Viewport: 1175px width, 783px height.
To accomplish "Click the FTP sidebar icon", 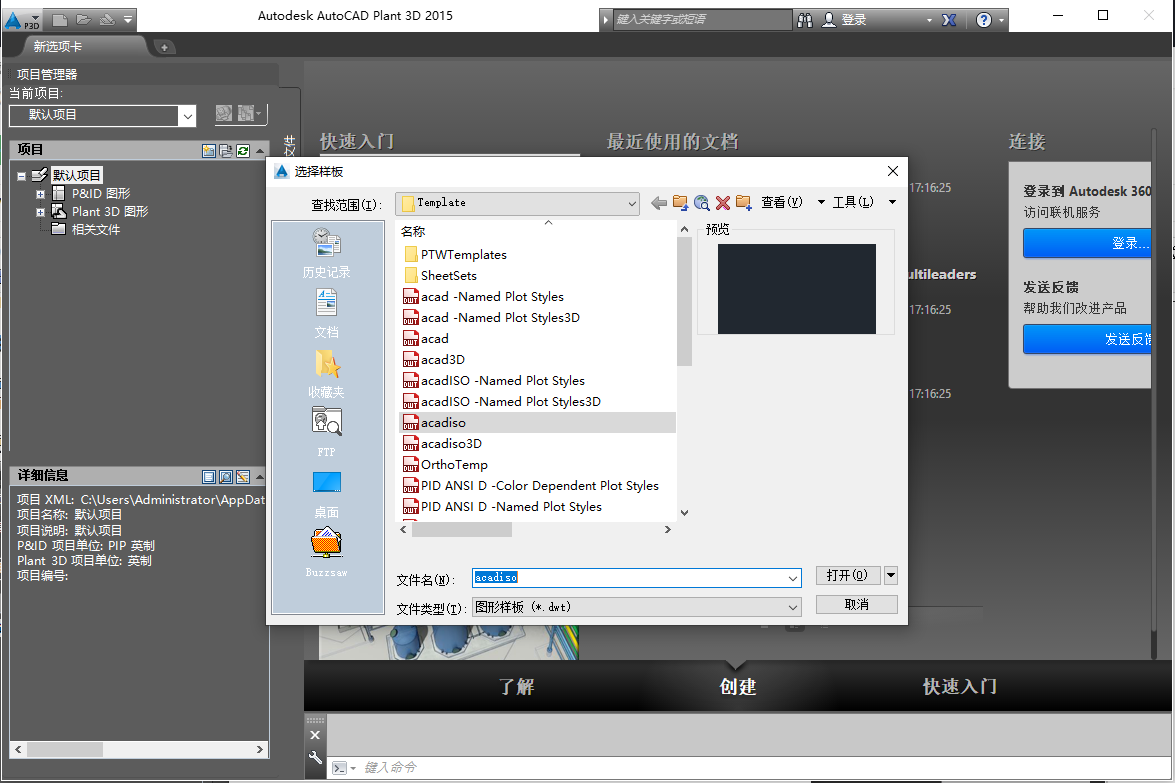I will tap(325, 428).
